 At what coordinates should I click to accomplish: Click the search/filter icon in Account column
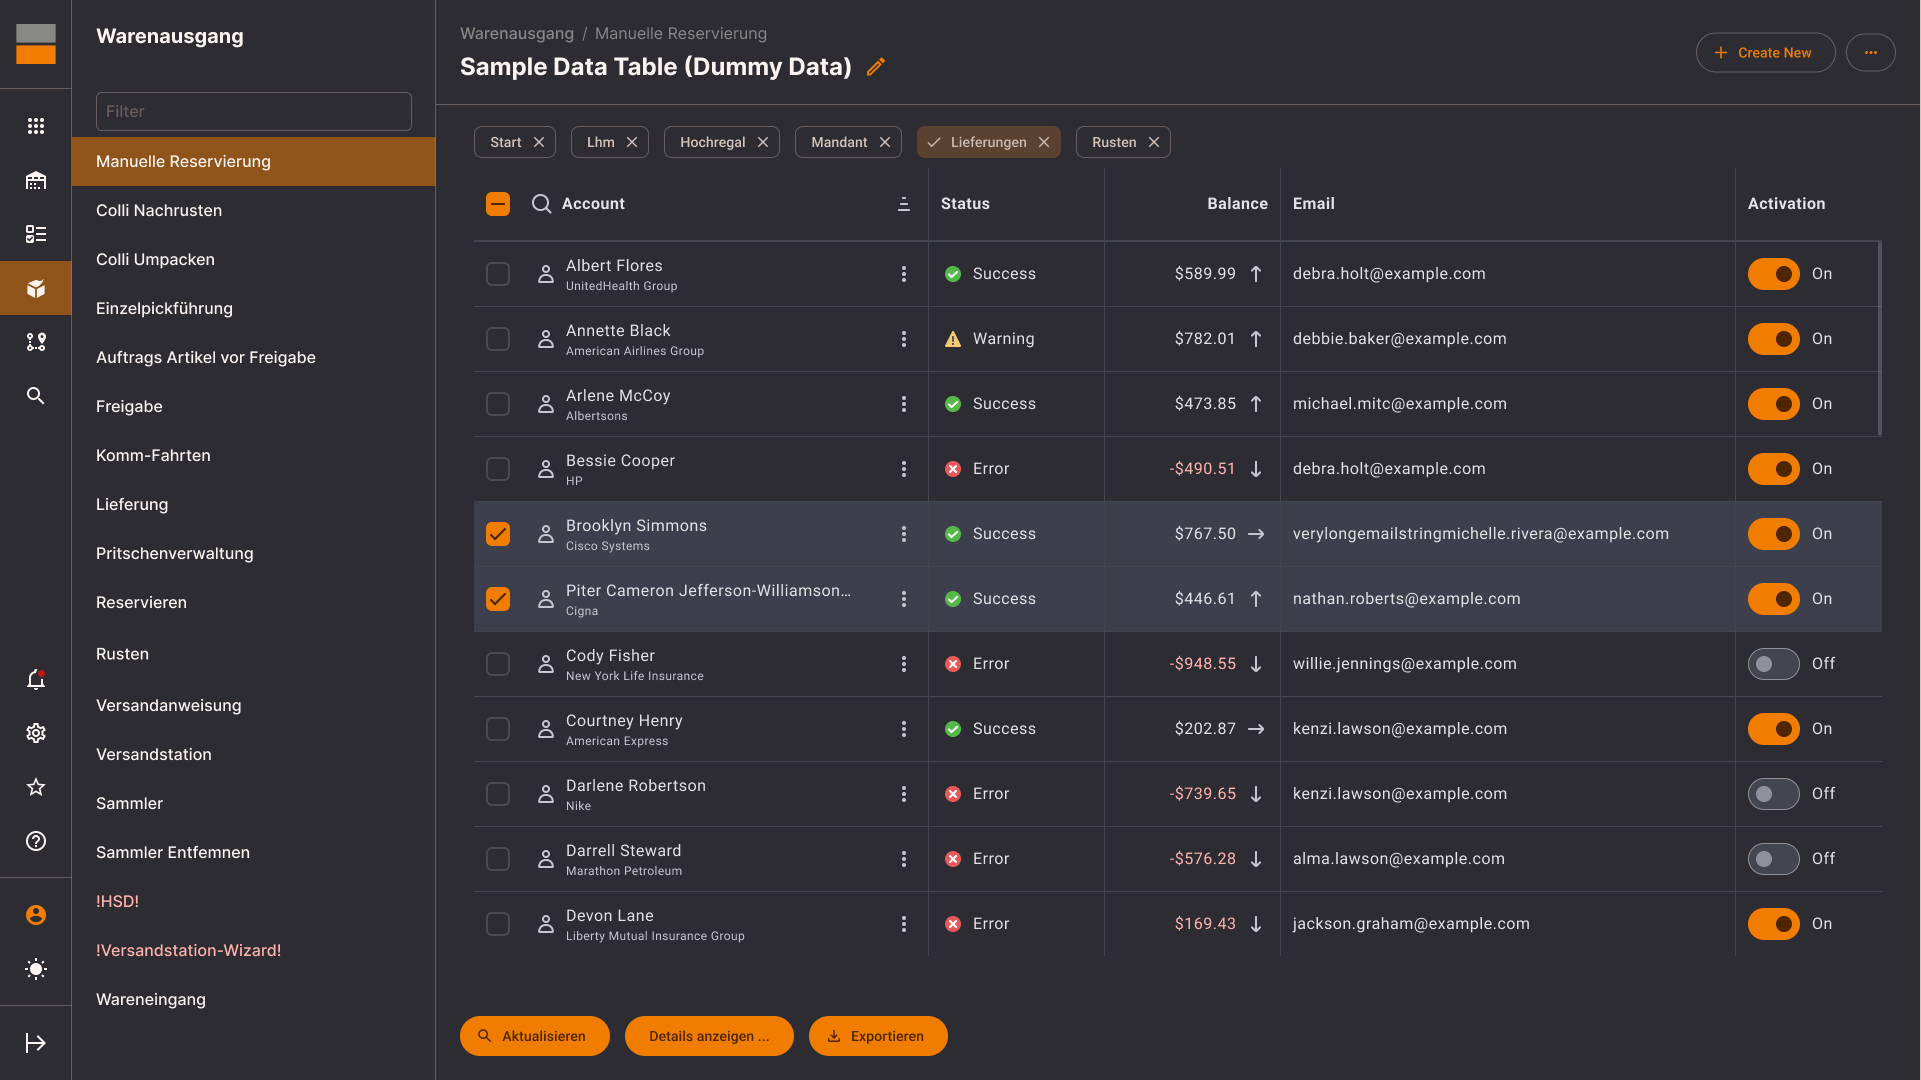[x=541, y=204]
